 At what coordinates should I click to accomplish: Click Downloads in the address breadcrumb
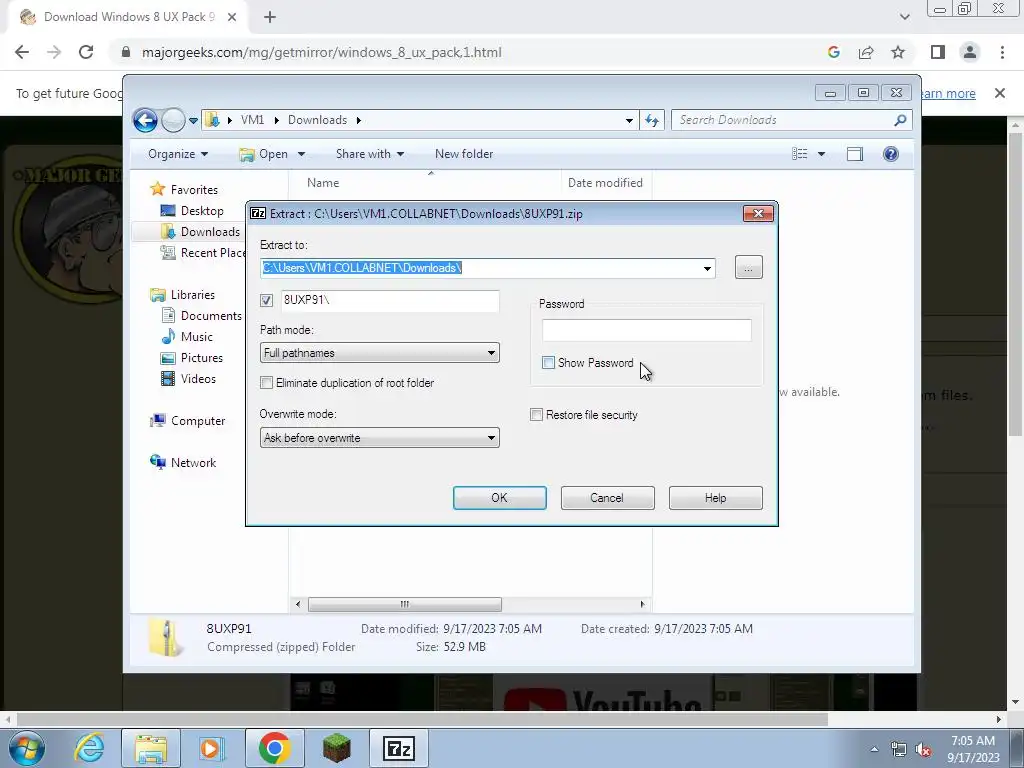pyautogui.click(x=317, y=120)
